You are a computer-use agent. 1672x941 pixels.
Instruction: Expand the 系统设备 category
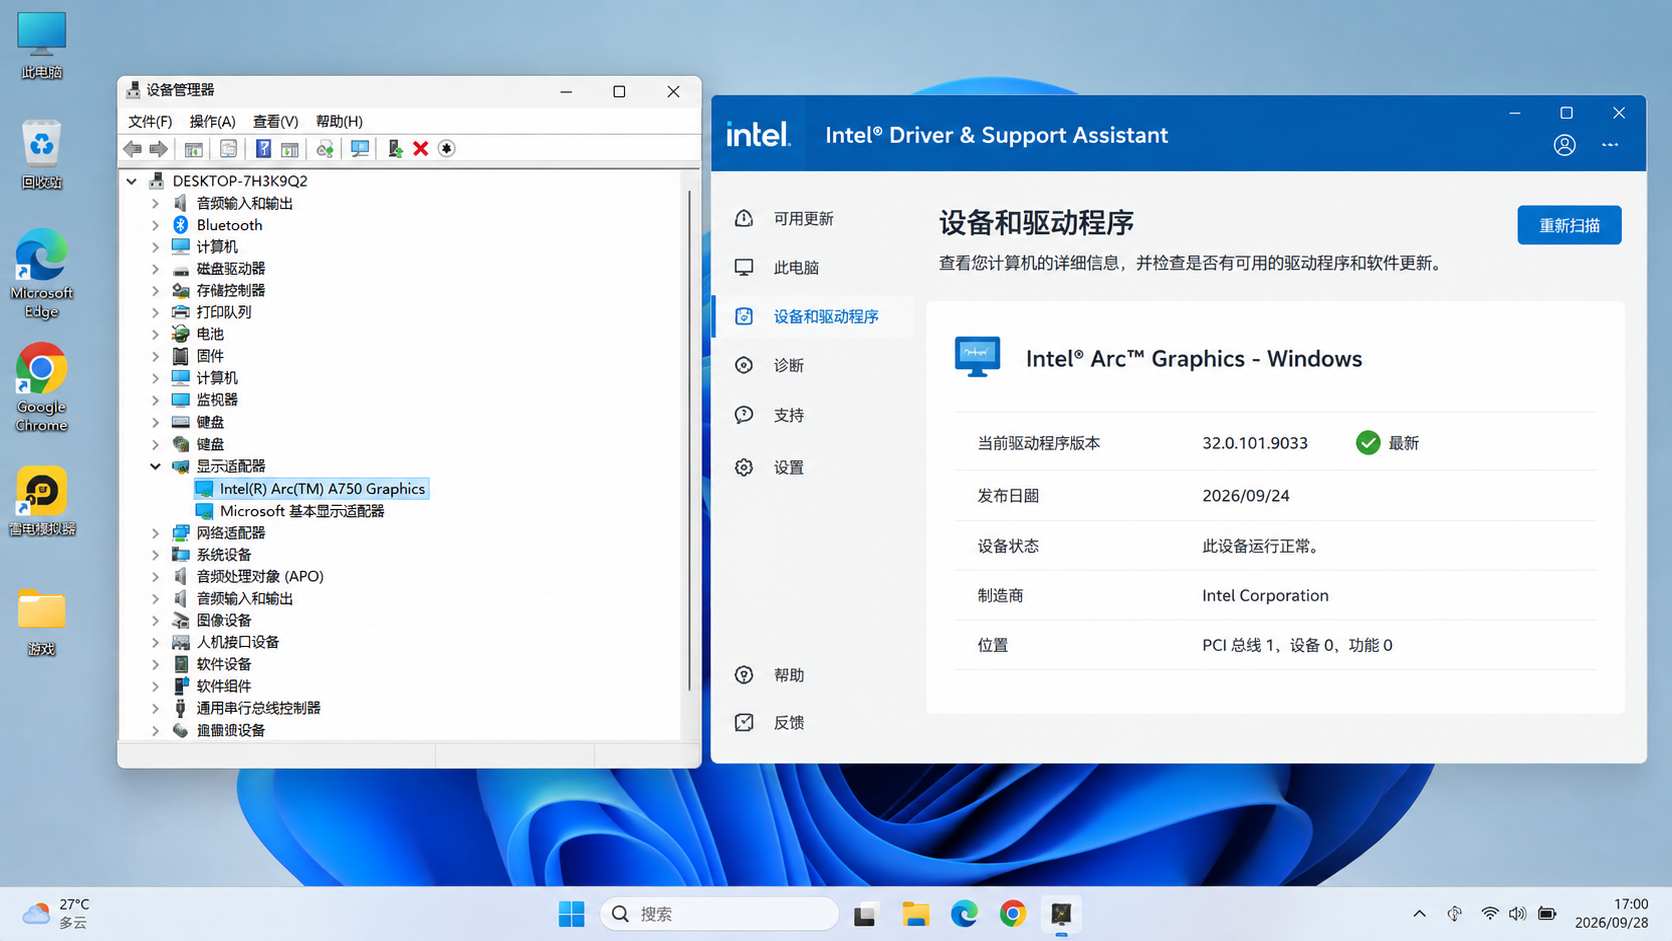pyautogui.click(x=155, y=555)
